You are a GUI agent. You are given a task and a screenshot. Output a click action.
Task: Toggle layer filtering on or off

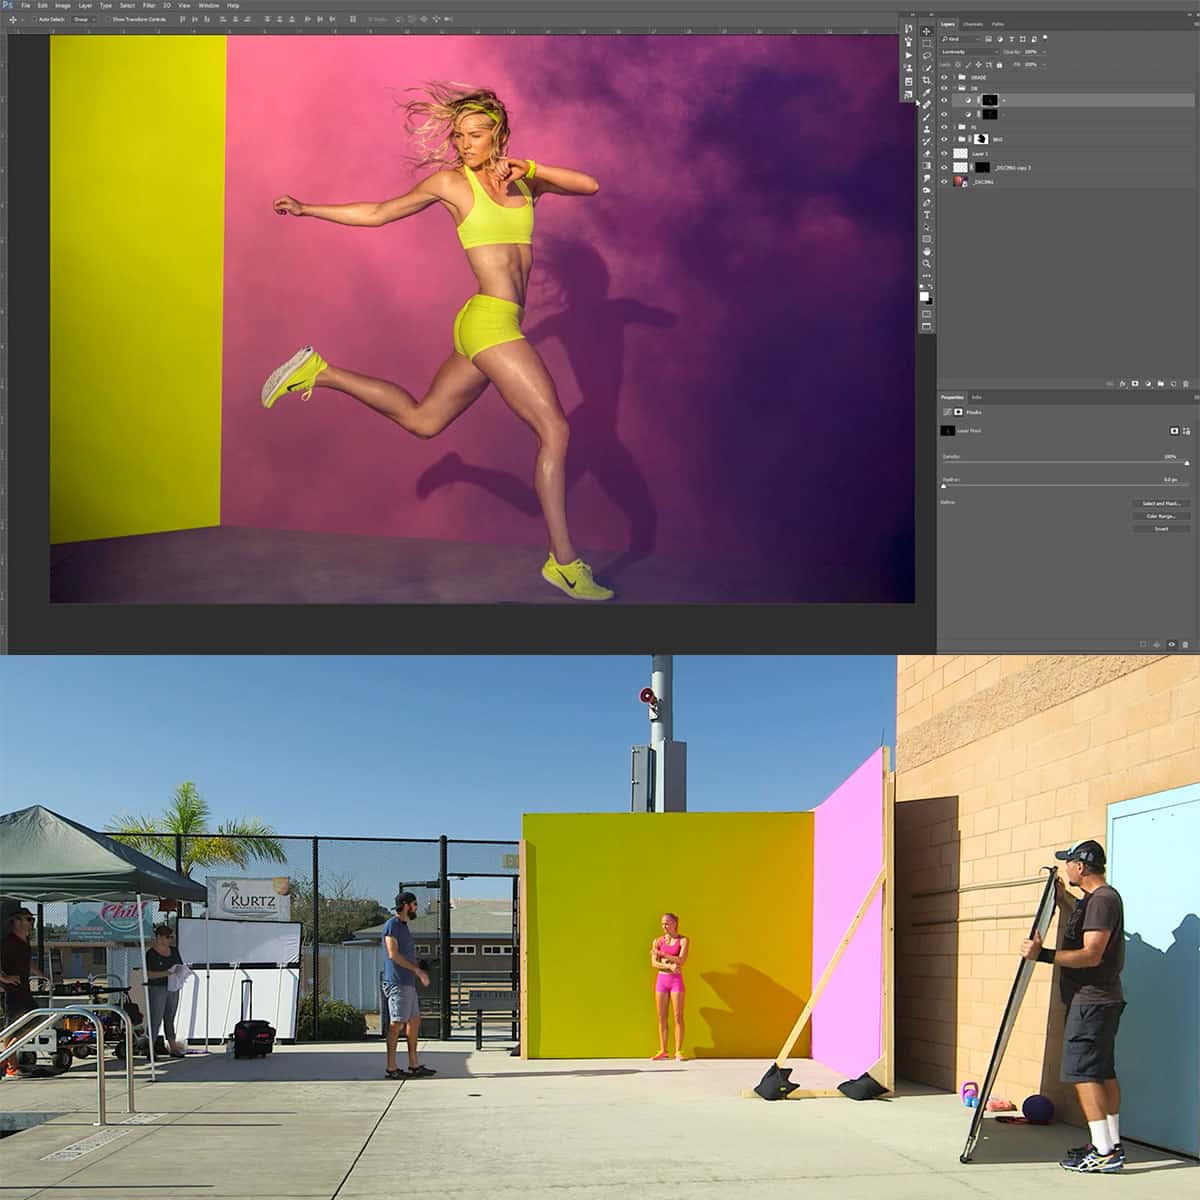click(x=1045, y=37)
